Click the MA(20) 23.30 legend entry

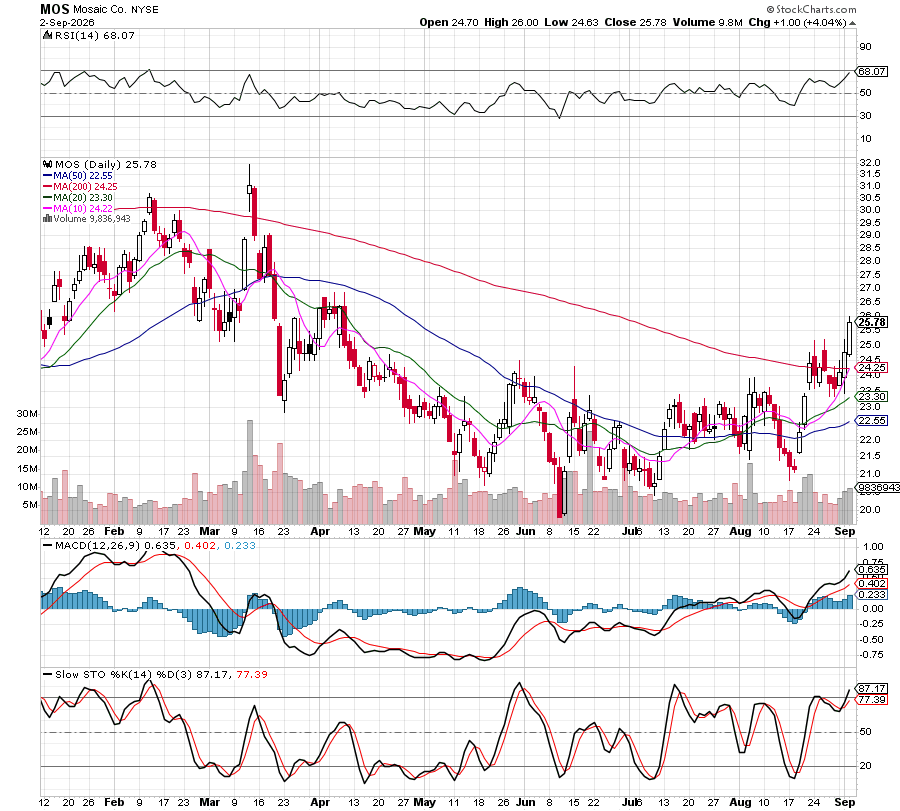83,197
